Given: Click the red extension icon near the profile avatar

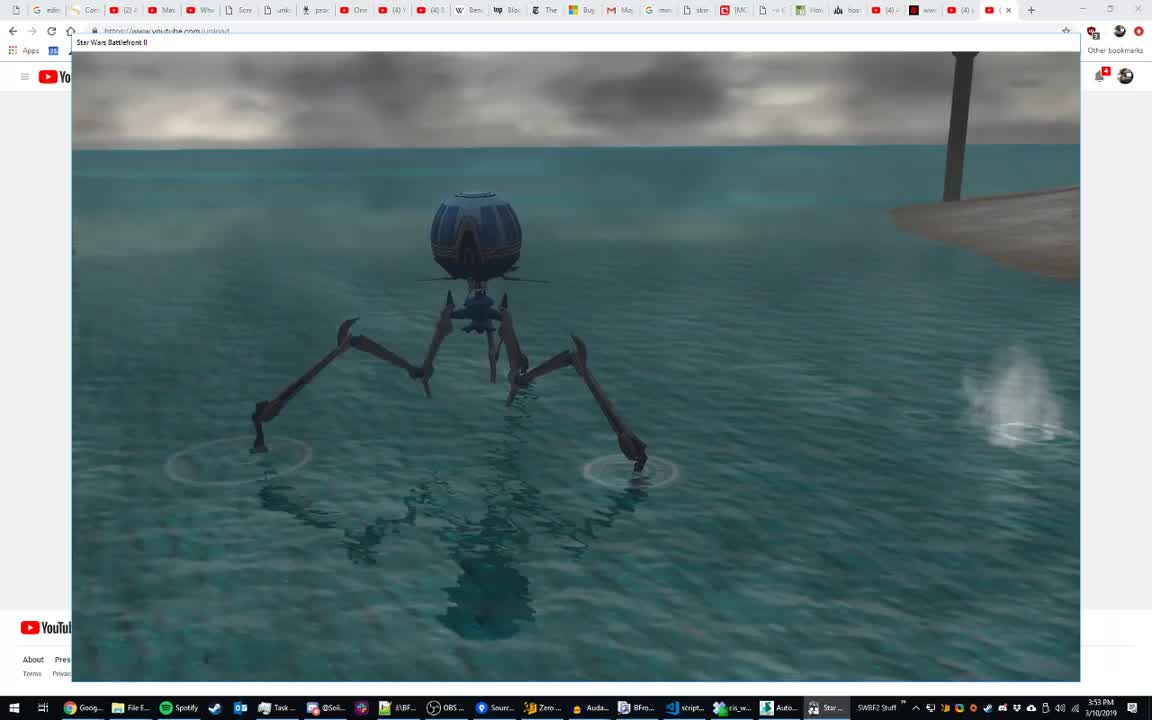Looking at the screenshot, I should [x=1139, y=31].
